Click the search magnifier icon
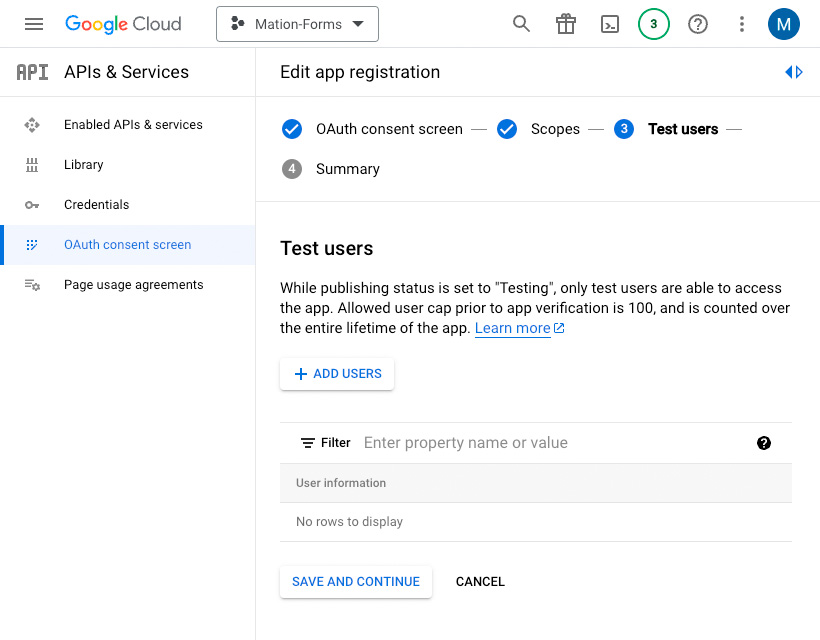The image size is (820, 640). 521,24
